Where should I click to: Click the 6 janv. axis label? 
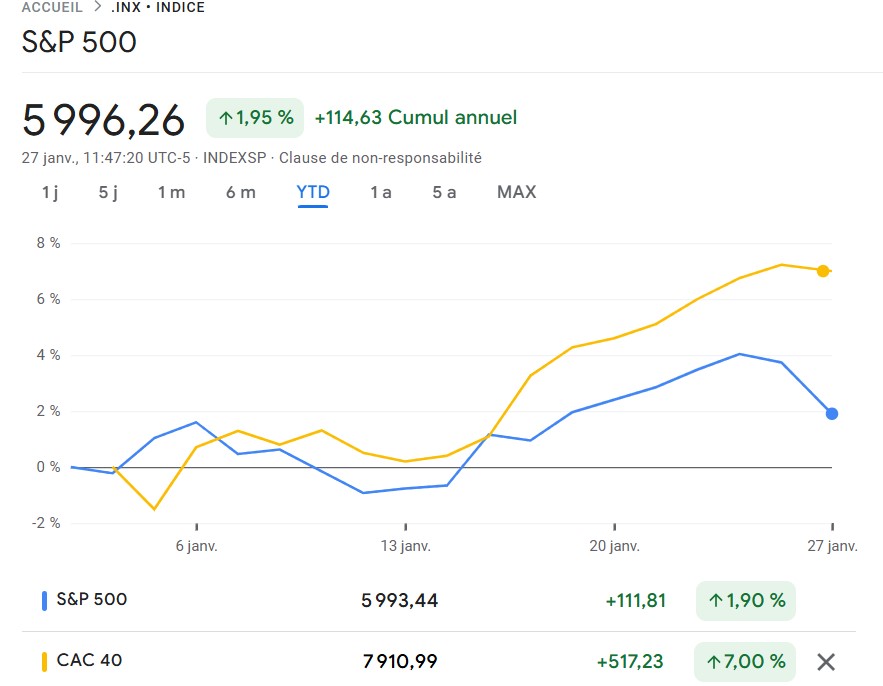(197, 546)
